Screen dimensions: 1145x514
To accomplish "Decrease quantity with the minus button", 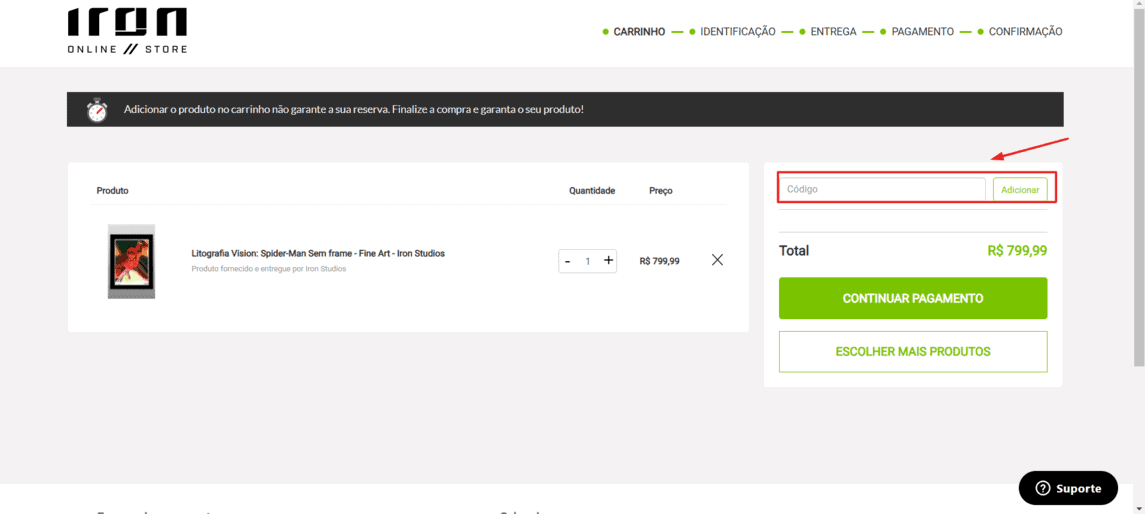I will tap(567, 261).
